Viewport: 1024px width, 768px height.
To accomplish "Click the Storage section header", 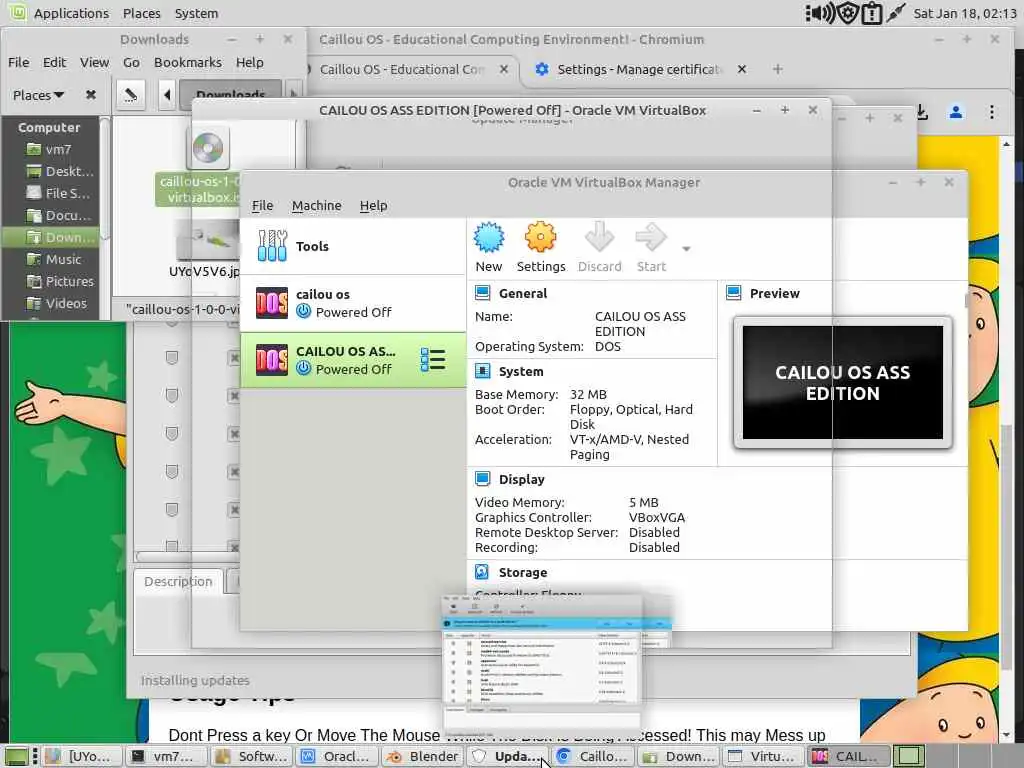I will (523, 573).
